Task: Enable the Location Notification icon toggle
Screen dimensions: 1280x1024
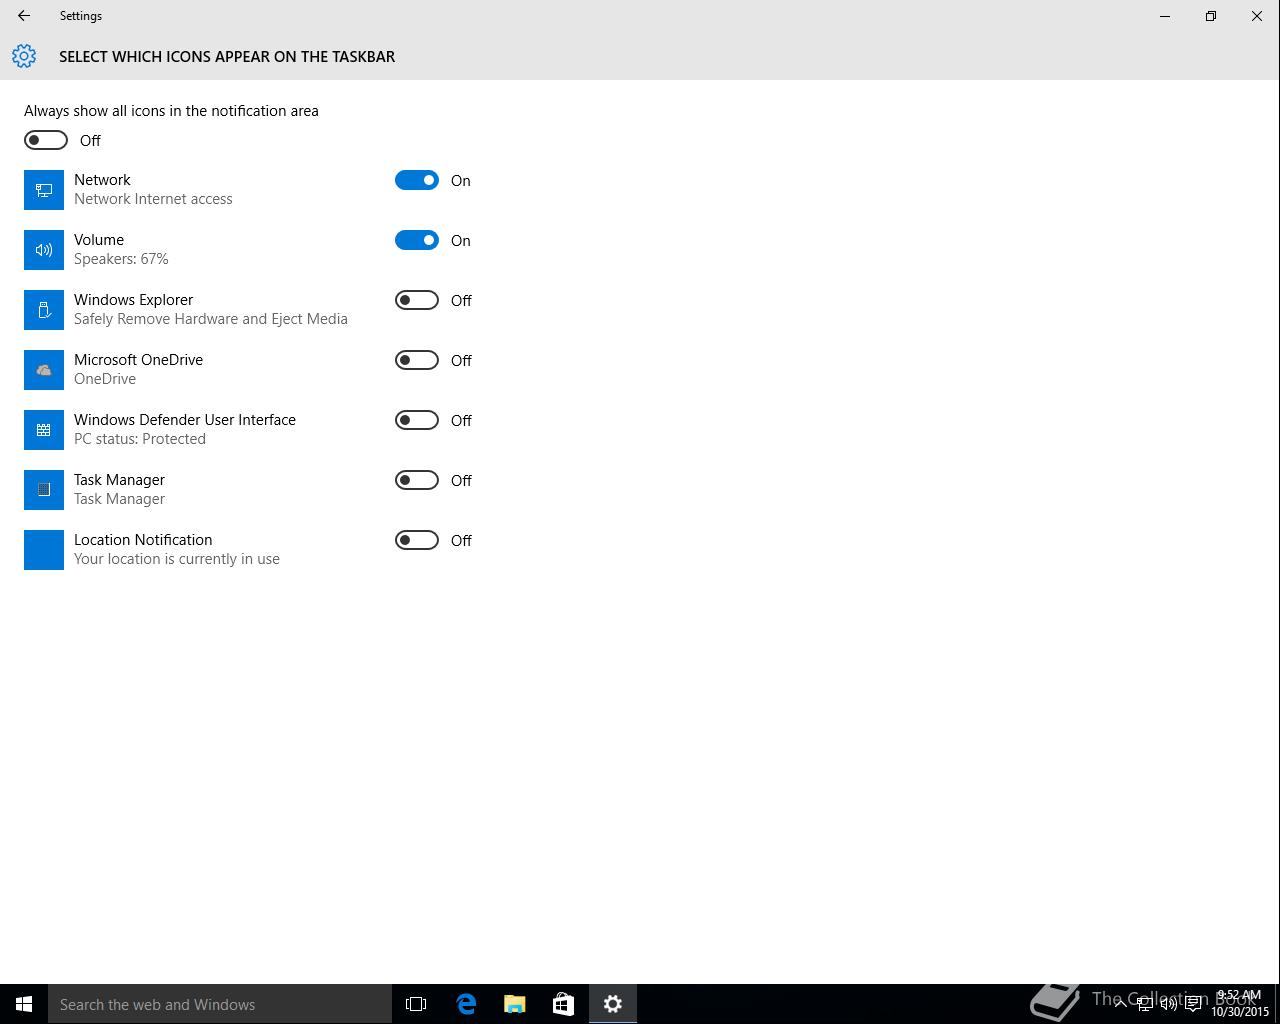Action: (417, 540)
